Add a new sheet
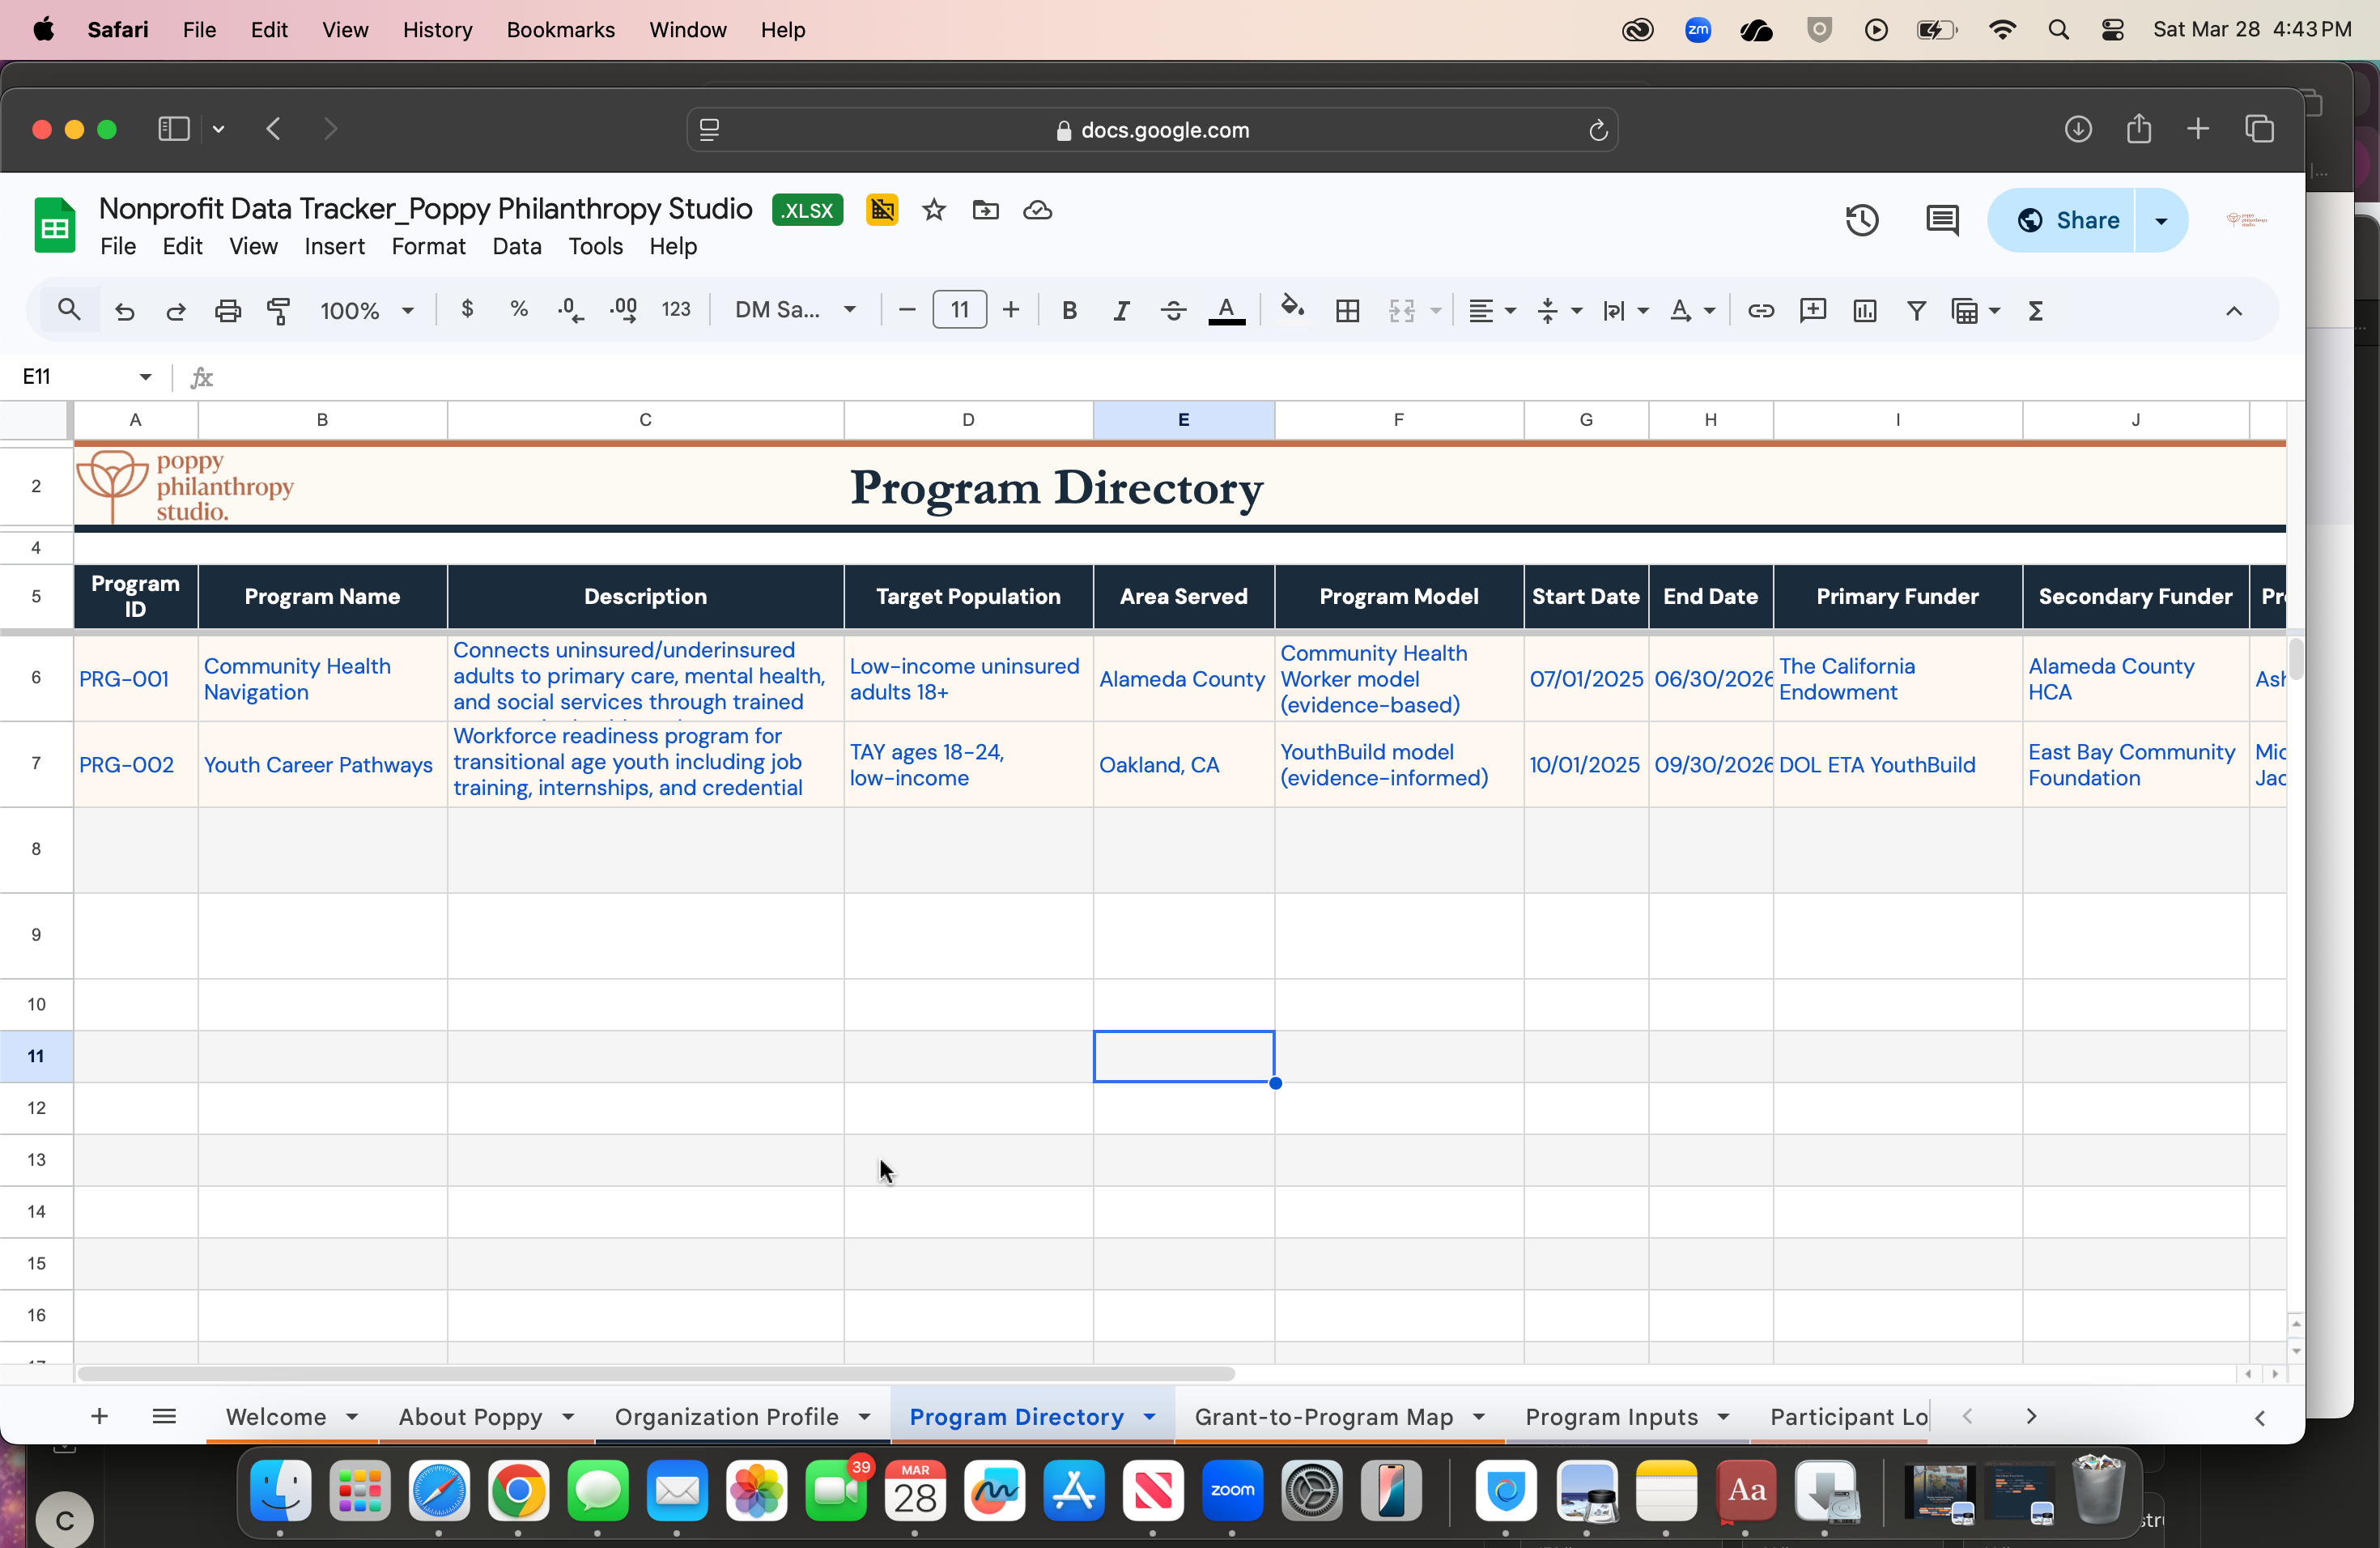The image size is (2380, 1548). 99,1416
